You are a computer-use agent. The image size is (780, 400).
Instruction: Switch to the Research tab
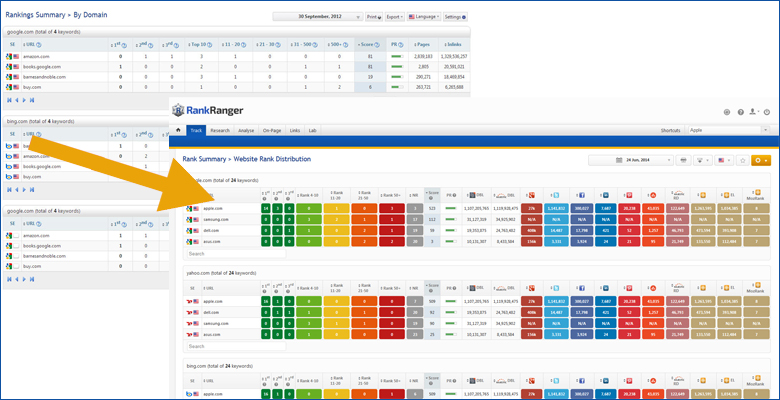tap(220, 130)
